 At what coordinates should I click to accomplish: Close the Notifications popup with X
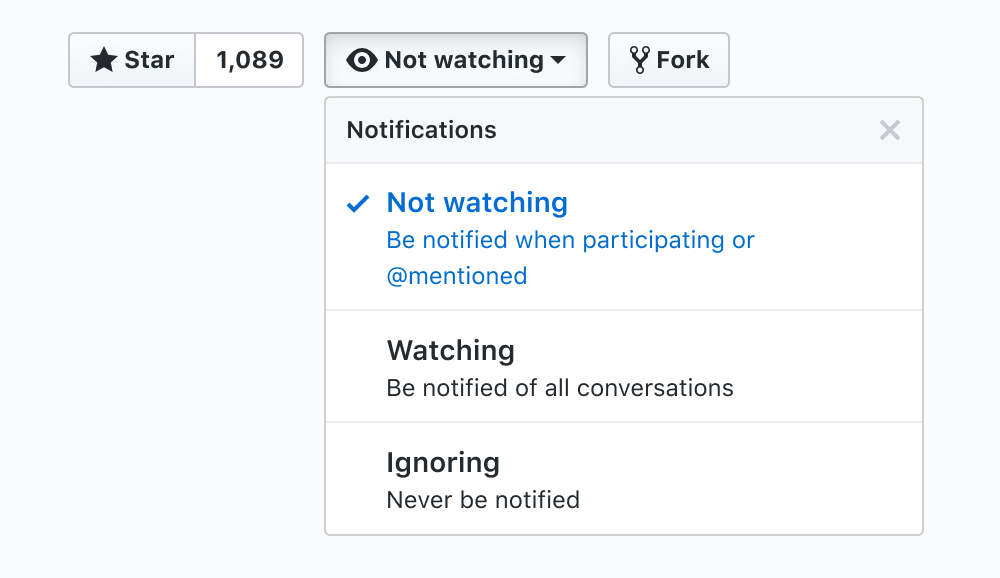coord(889,130)
